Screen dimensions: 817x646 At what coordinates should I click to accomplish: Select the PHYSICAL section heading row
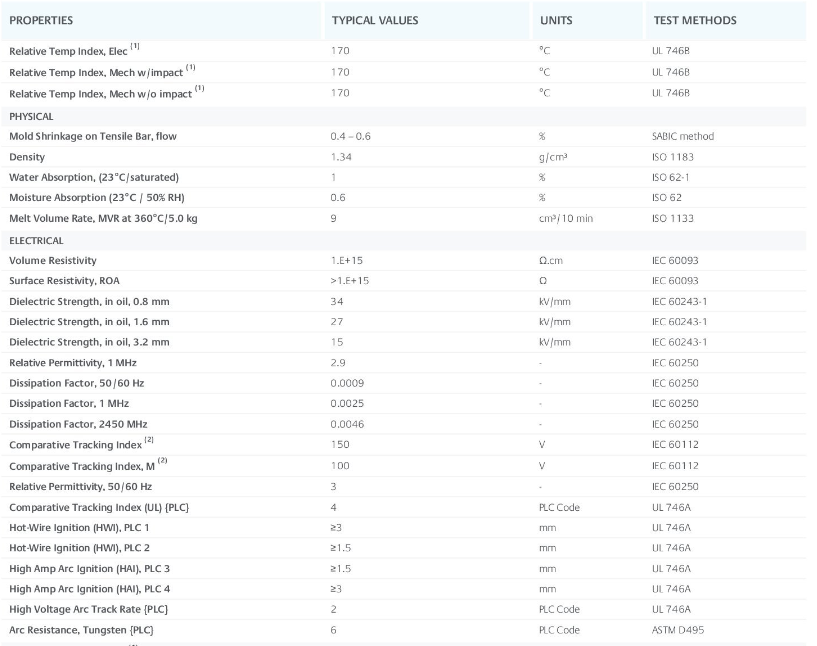point(31,116)
